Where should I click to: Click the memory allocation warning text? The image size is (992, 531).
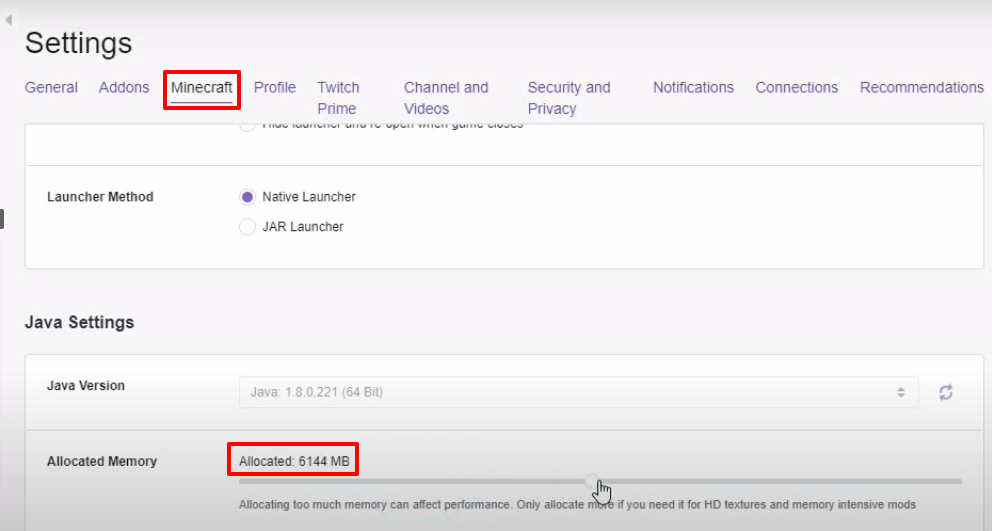[x=577, y=504]
